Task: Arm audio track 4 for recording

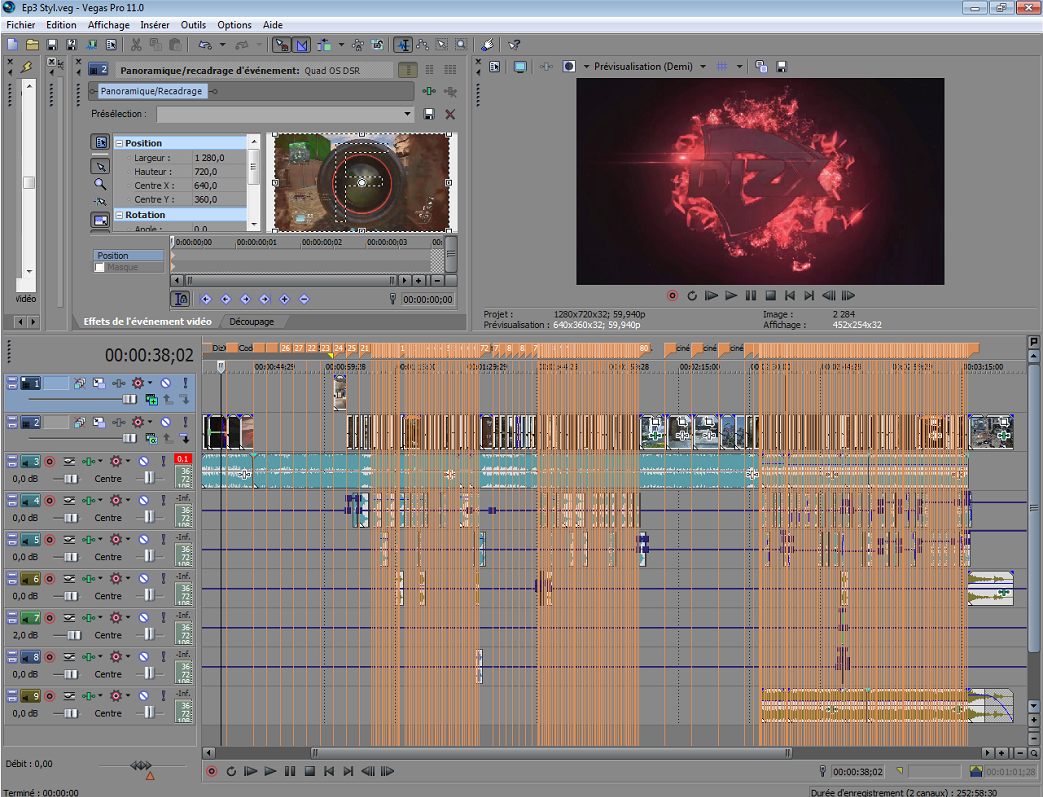Action: pyautogui.click(x=49, y=500)
